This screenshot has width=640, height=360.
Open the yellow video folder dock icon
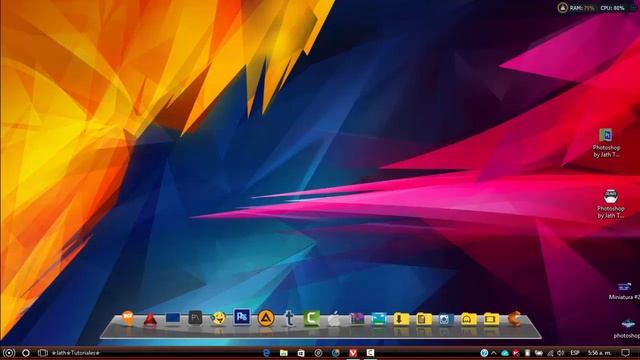click(491, 319)
